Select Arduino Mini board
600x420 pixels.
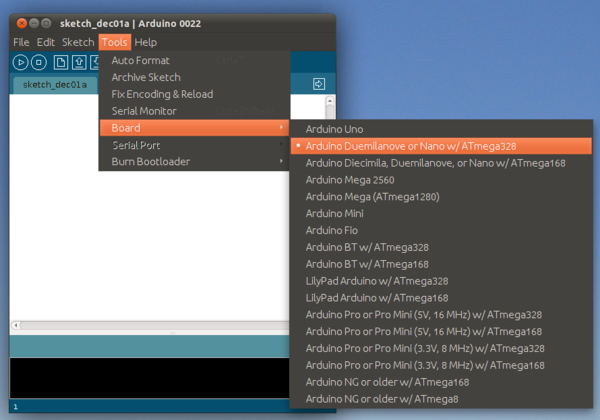(441, 213)
